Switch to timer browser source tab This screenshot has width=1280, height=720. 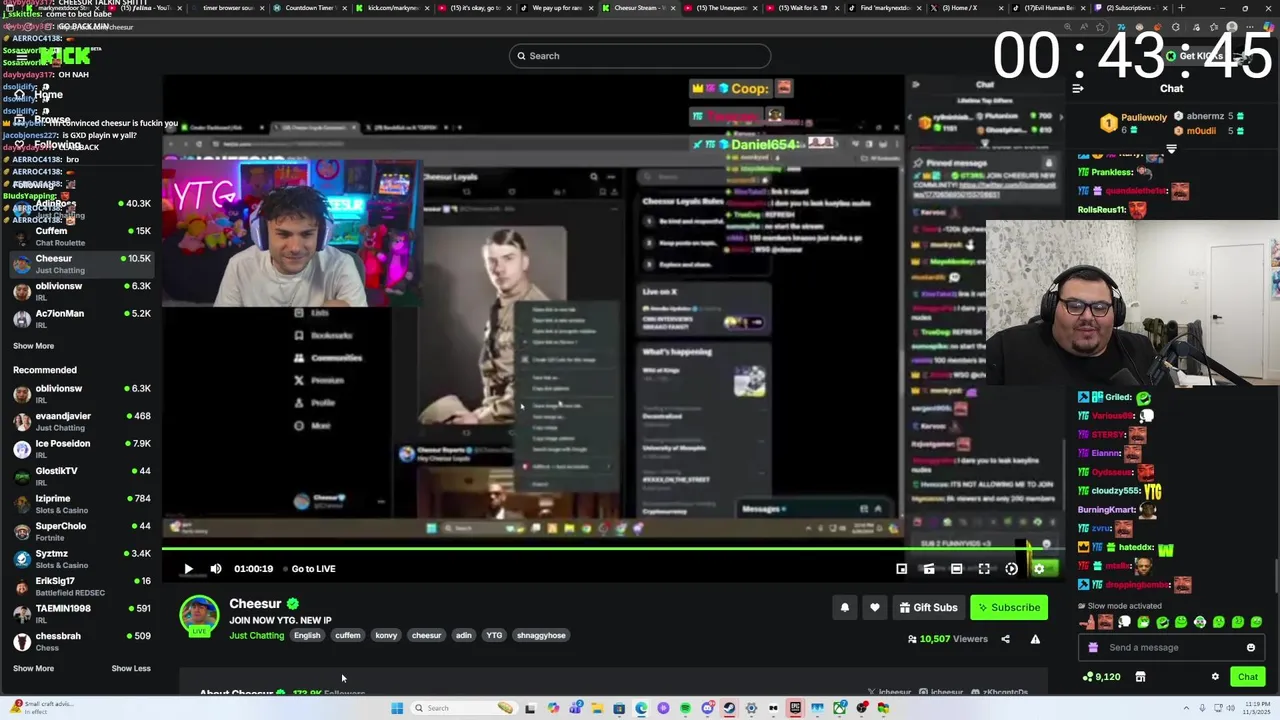[228, 8]
